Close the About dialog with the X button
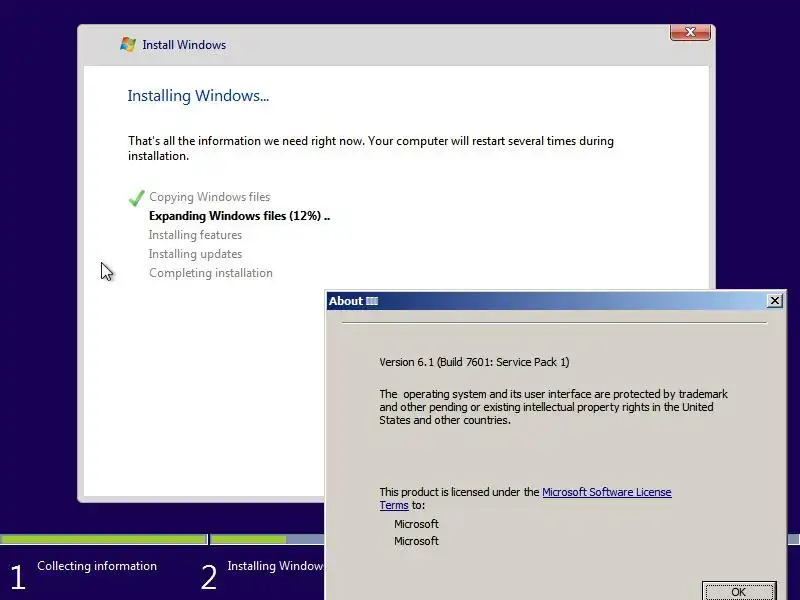 coord(774,301)
